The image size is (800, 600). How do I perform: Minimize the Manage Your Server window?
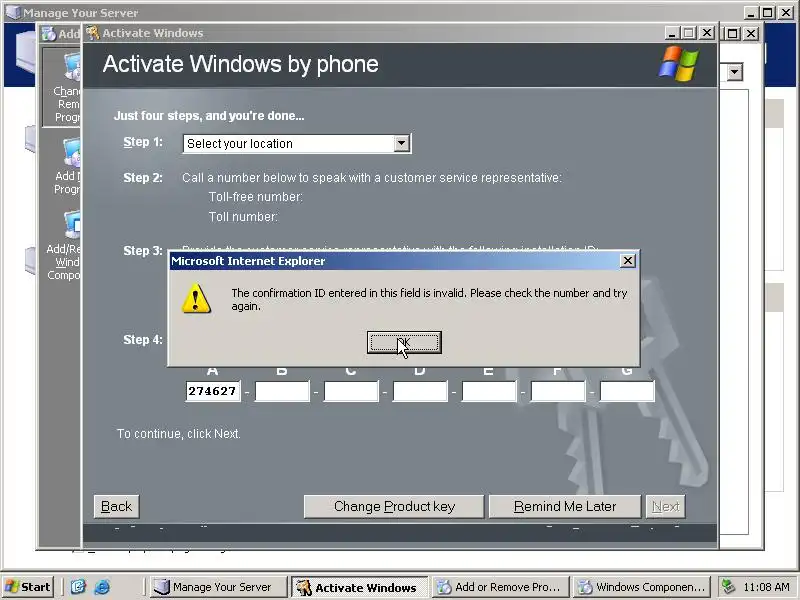coord(750,12)
